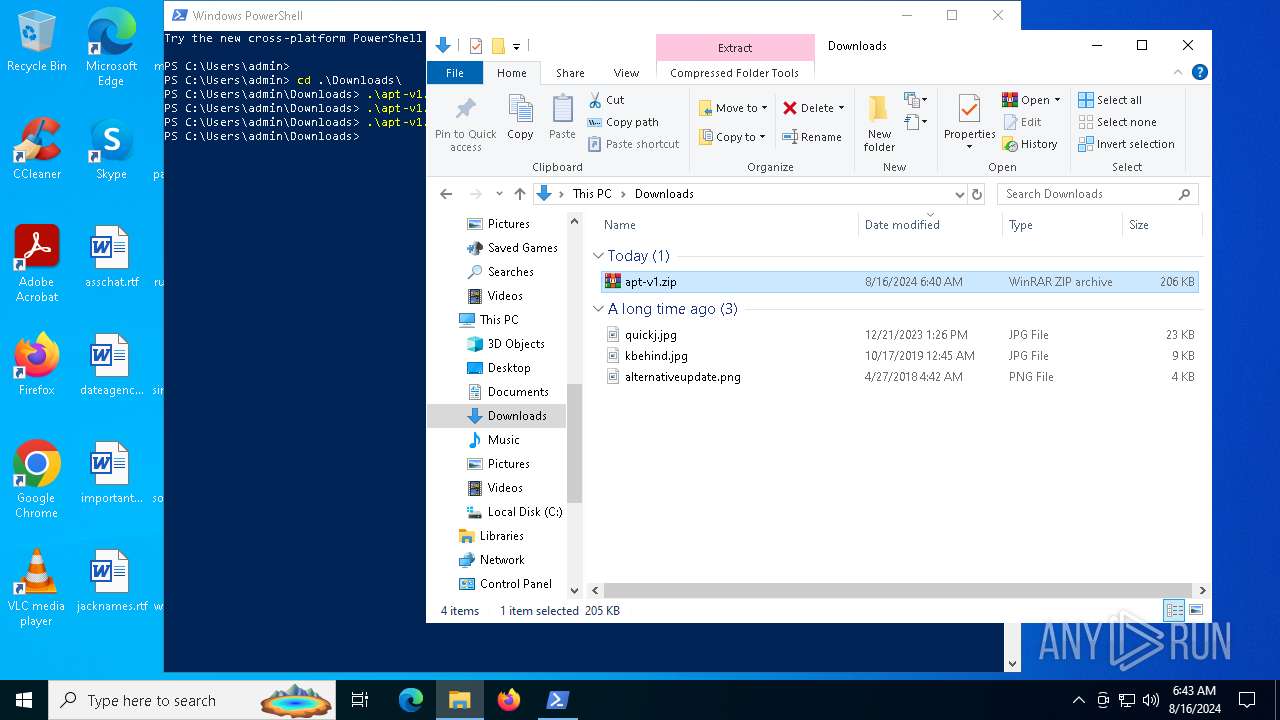Open Task View on taskbar

[360, 700]
